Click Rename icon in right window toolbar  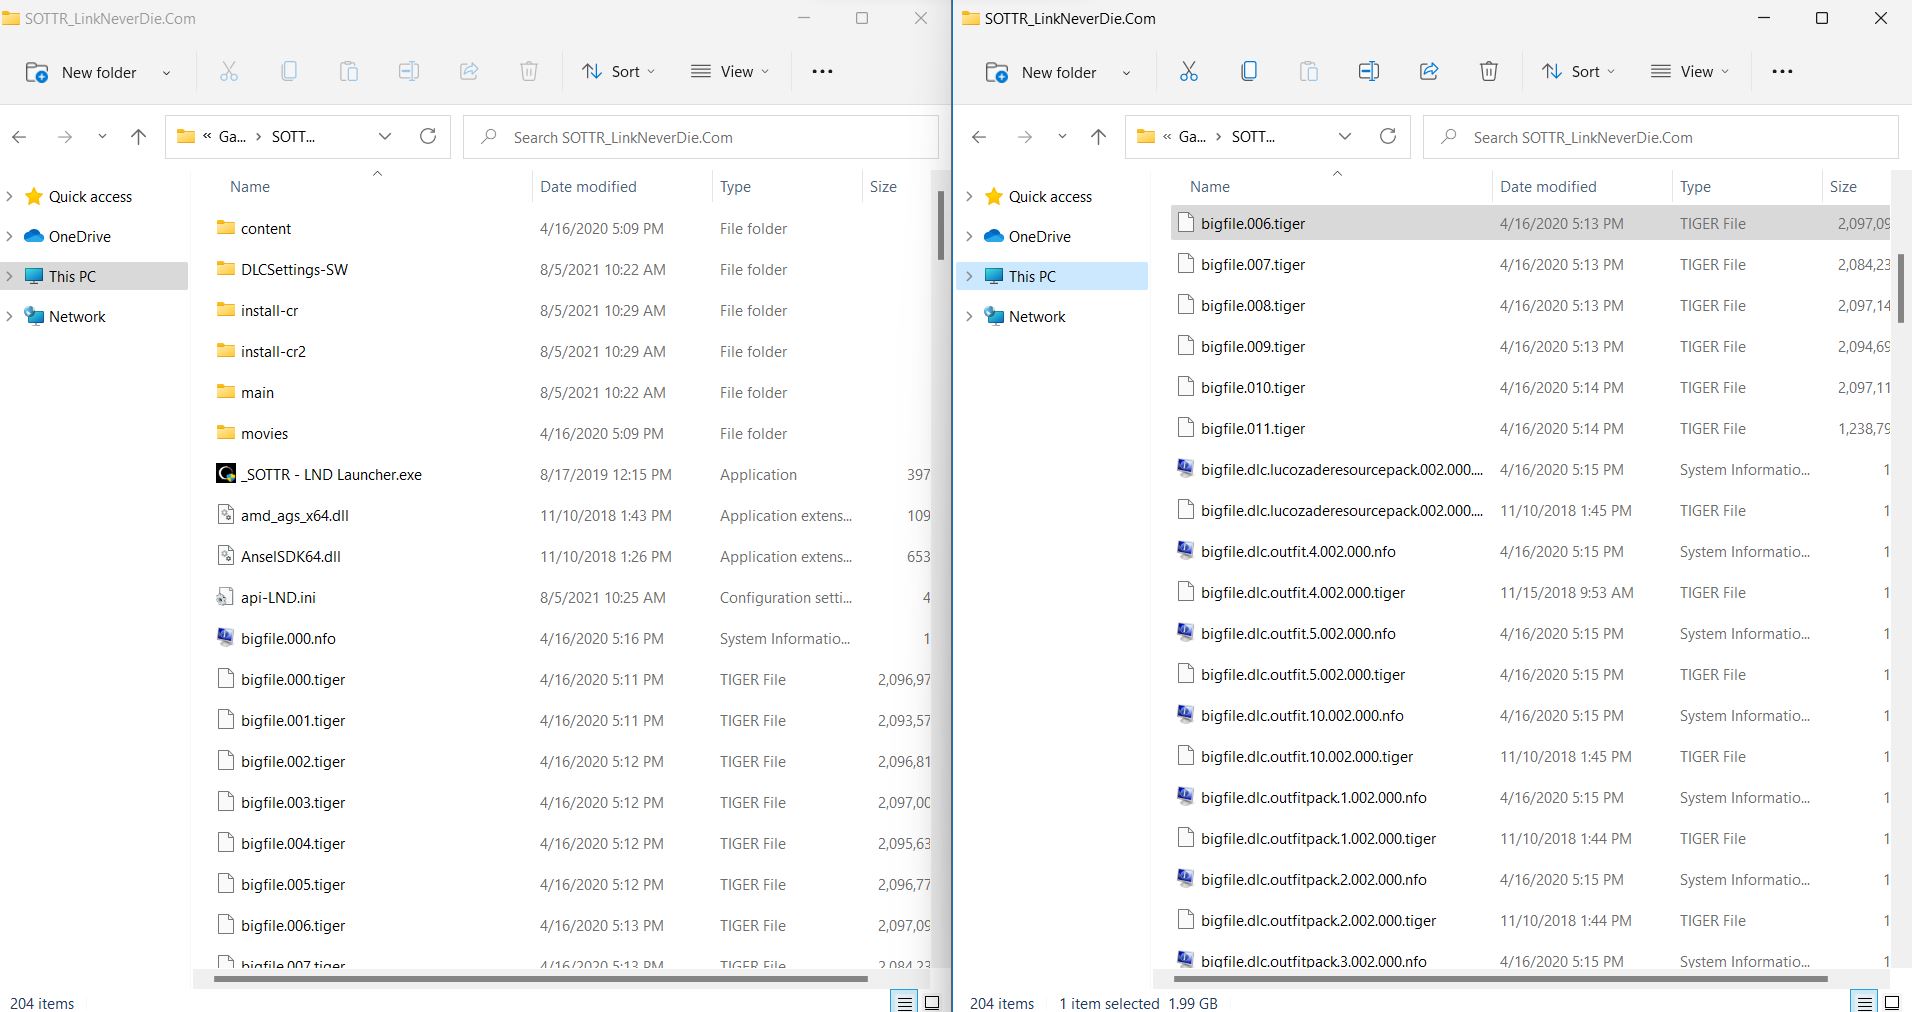tap(1368, 72)
